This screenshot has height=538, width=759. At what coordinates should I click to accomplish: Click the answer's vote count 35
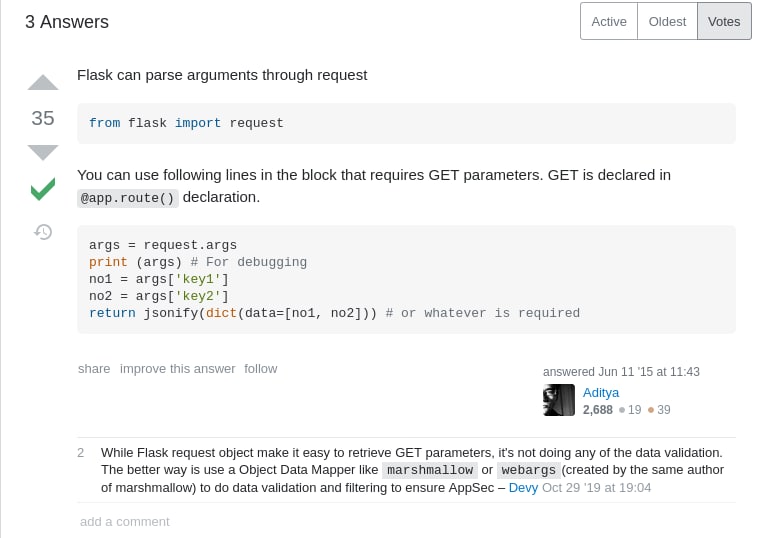[x=43, y=118]
